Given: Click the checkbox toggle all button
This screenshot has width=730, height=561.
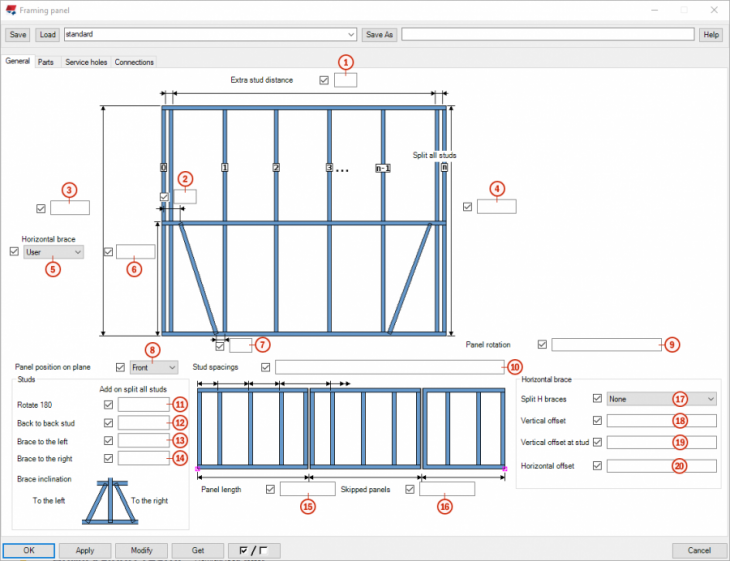Looking at the screenshot, I should coord(254,551).
